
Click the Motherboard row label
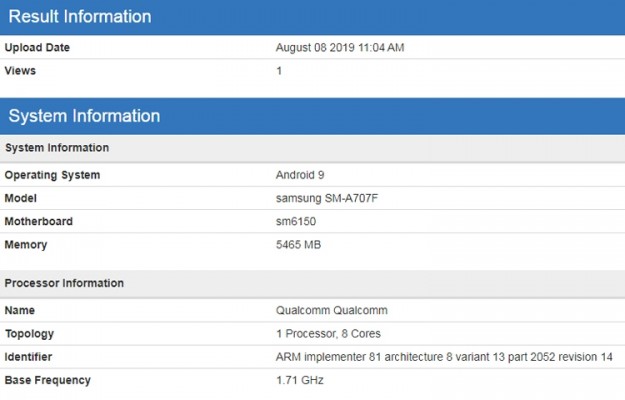click(39, 221)
